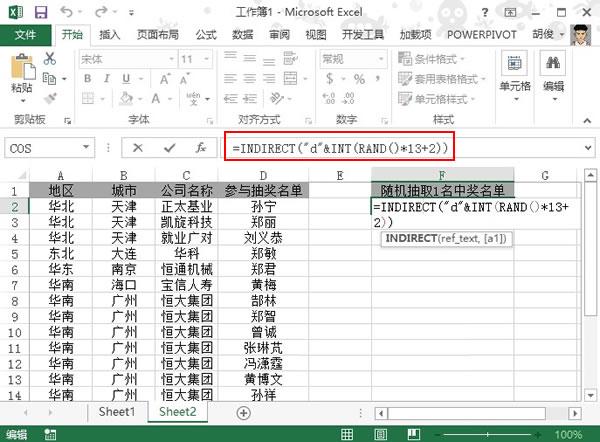Click the fx Insert Function button
600x442 pixels.
(201, 148)
